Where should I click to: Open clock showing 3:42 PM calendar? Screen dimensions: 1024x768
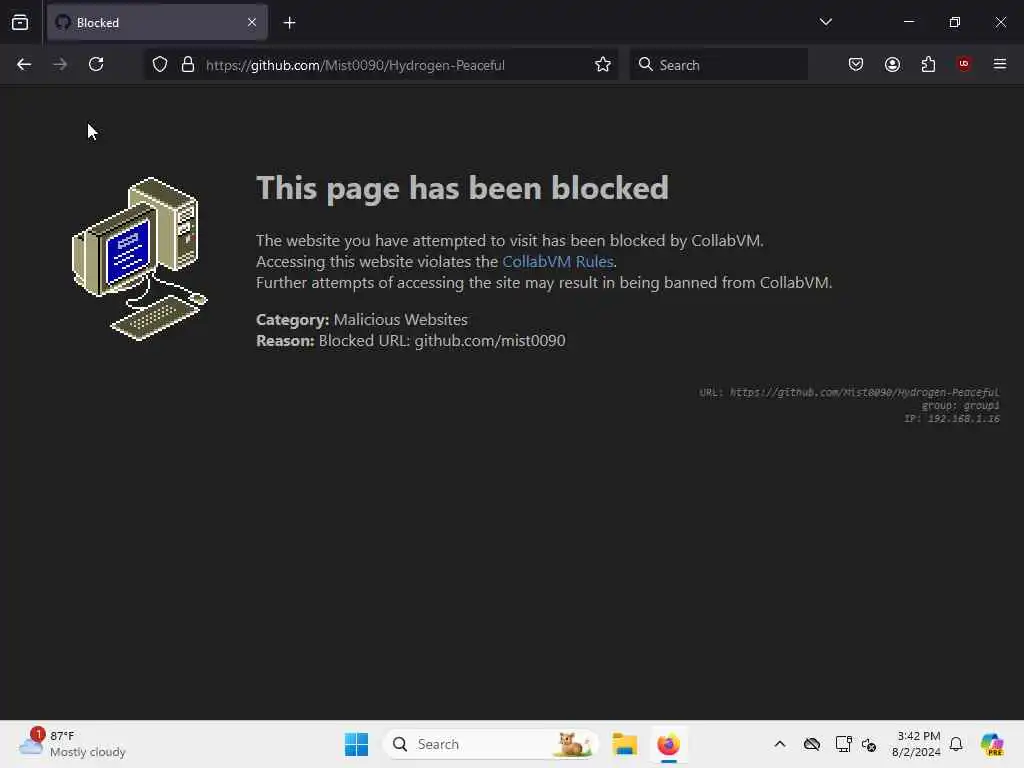coord(916,744)
